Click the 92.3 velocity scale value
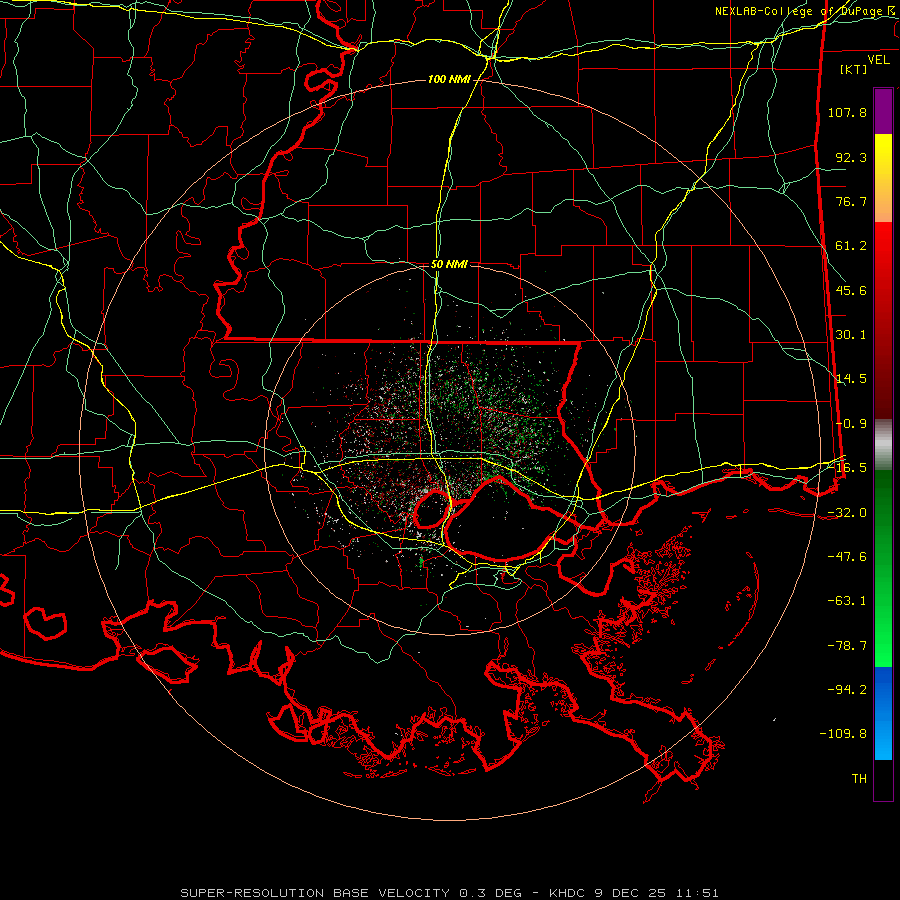Screen dimensions: 900x900 pos(851,157)
